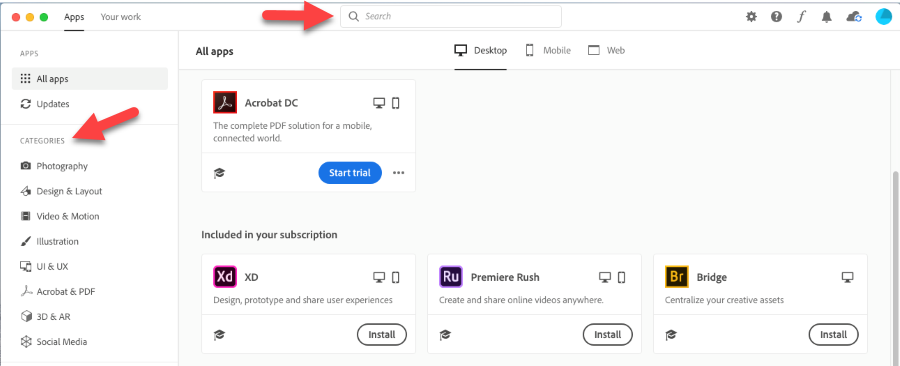900x366 pixels.
Task: Open the Acrobat DC more options ellipsis
Action: [398, 173]
